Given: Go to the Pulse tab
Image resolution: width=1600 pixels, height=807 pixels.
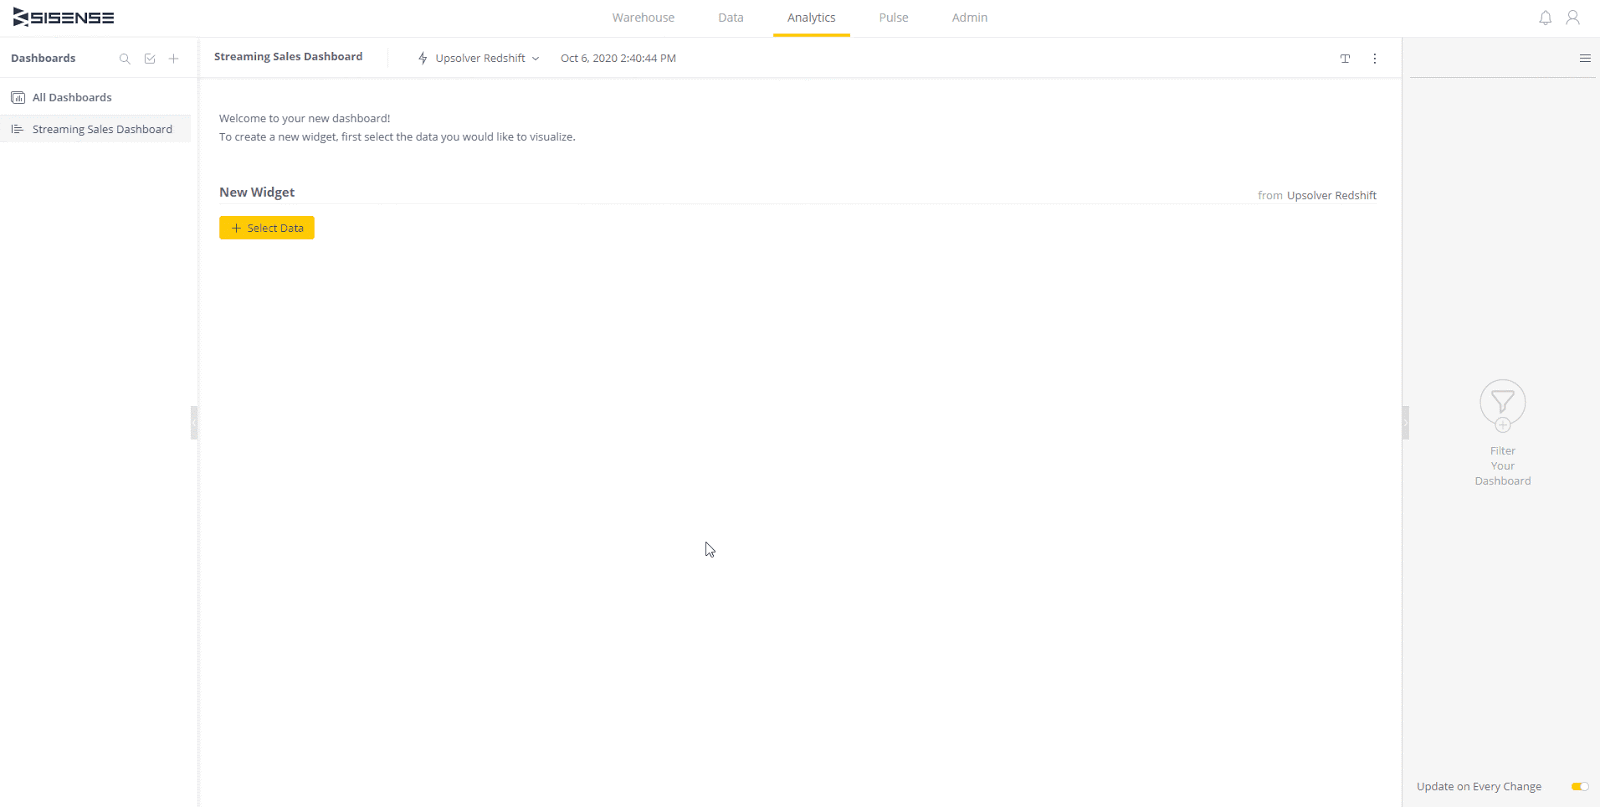Looking at the screenshot, I should (894, 18).
